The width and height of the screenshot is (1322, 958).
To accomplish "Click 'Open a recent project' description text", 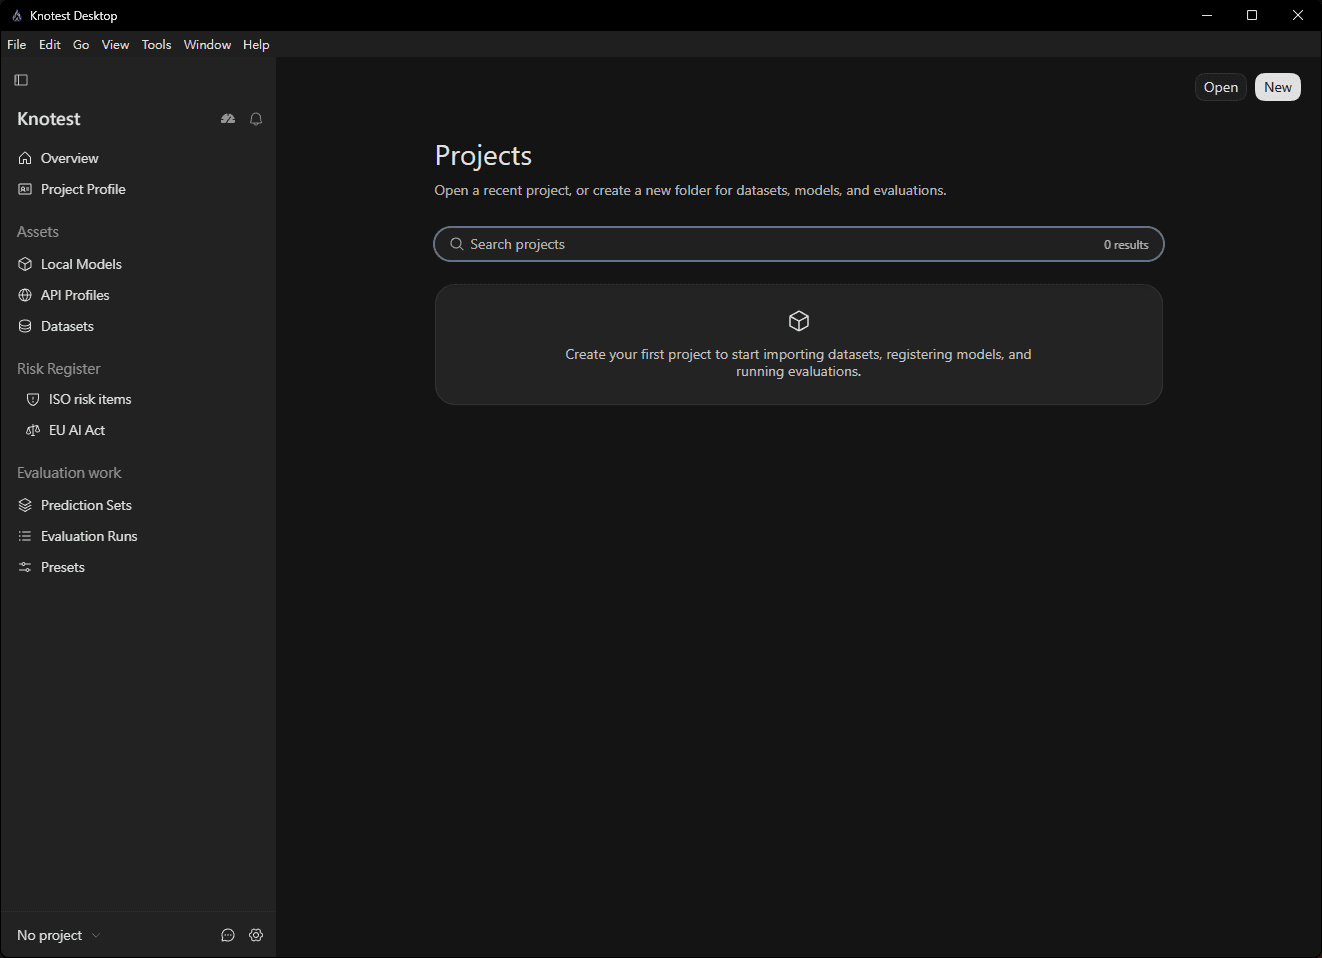I will pyautogui.click(x=690, y=190).
